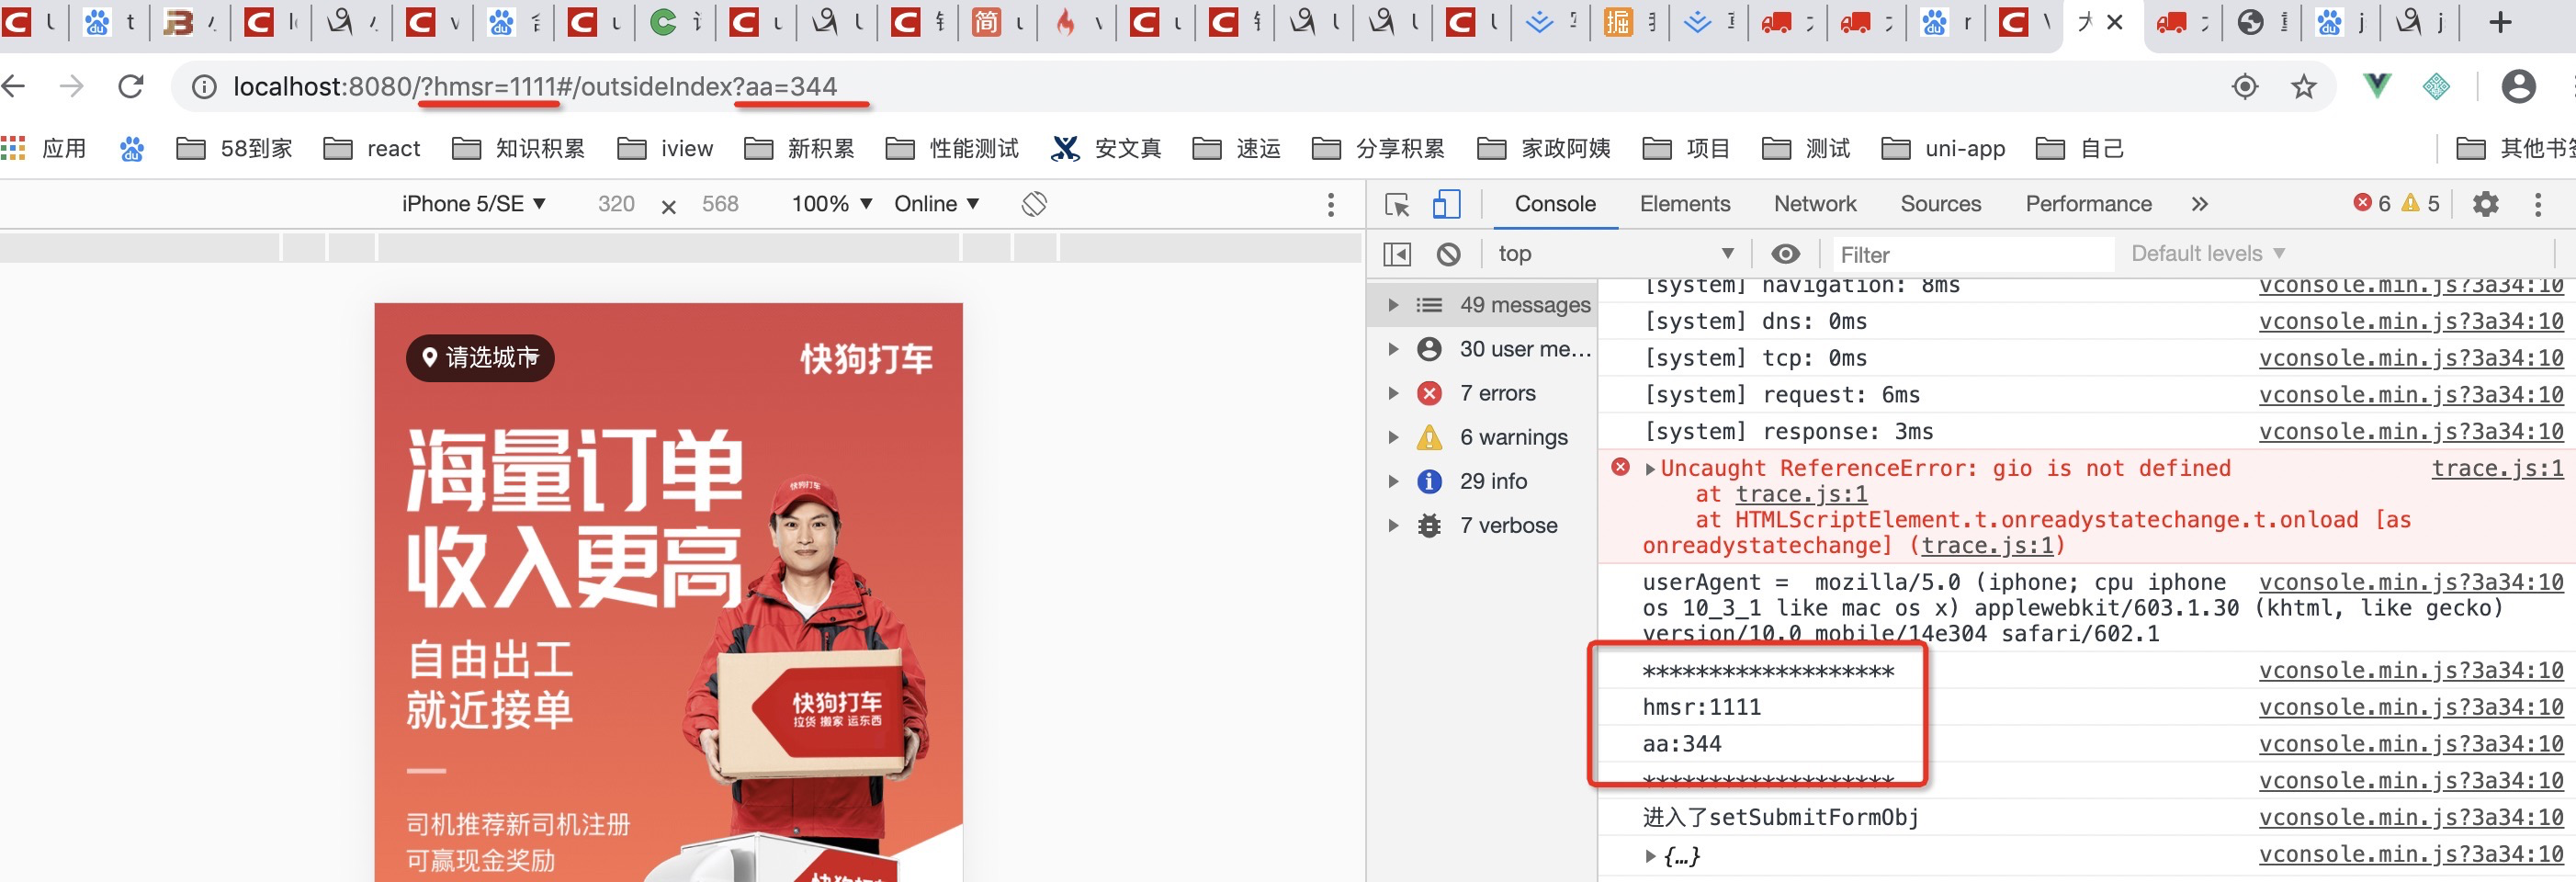The image size is (2576, 882).
Task: Open the 58到家 bookmark folder
Action: (234, 149)
